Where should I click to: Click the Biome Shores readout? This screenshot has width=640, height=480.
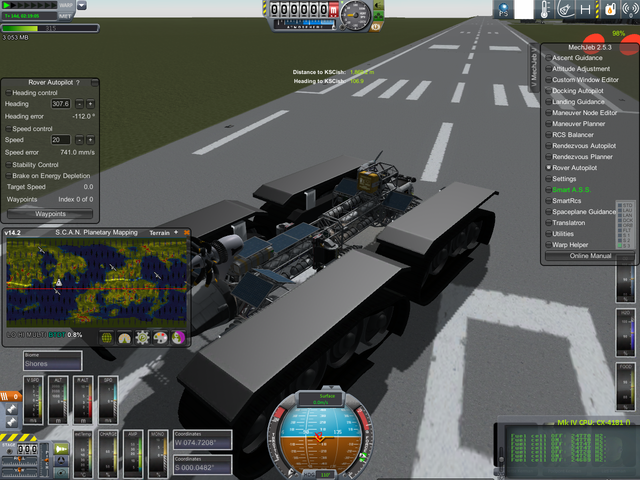(53, 361)
